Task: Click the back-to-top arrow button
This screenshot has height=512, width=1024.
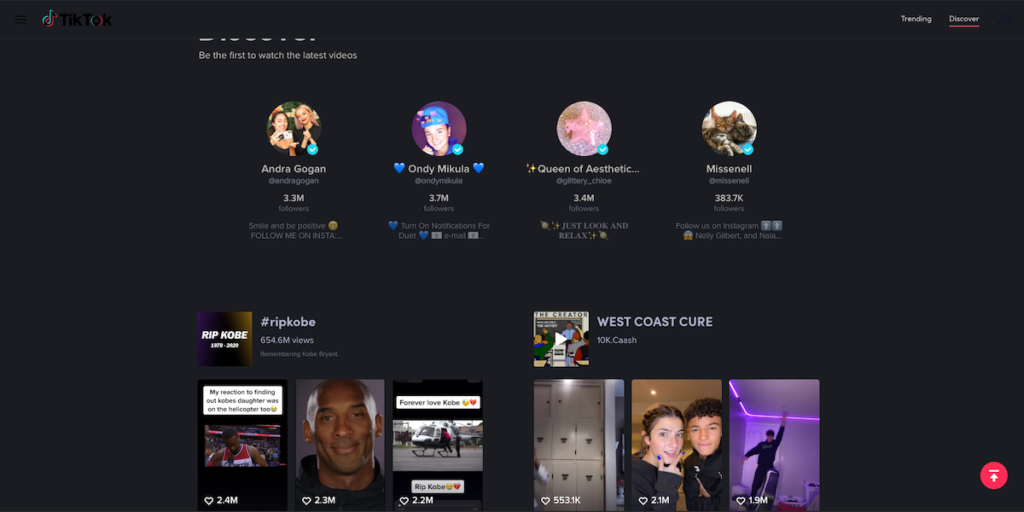Action: [x=993, y=475]
